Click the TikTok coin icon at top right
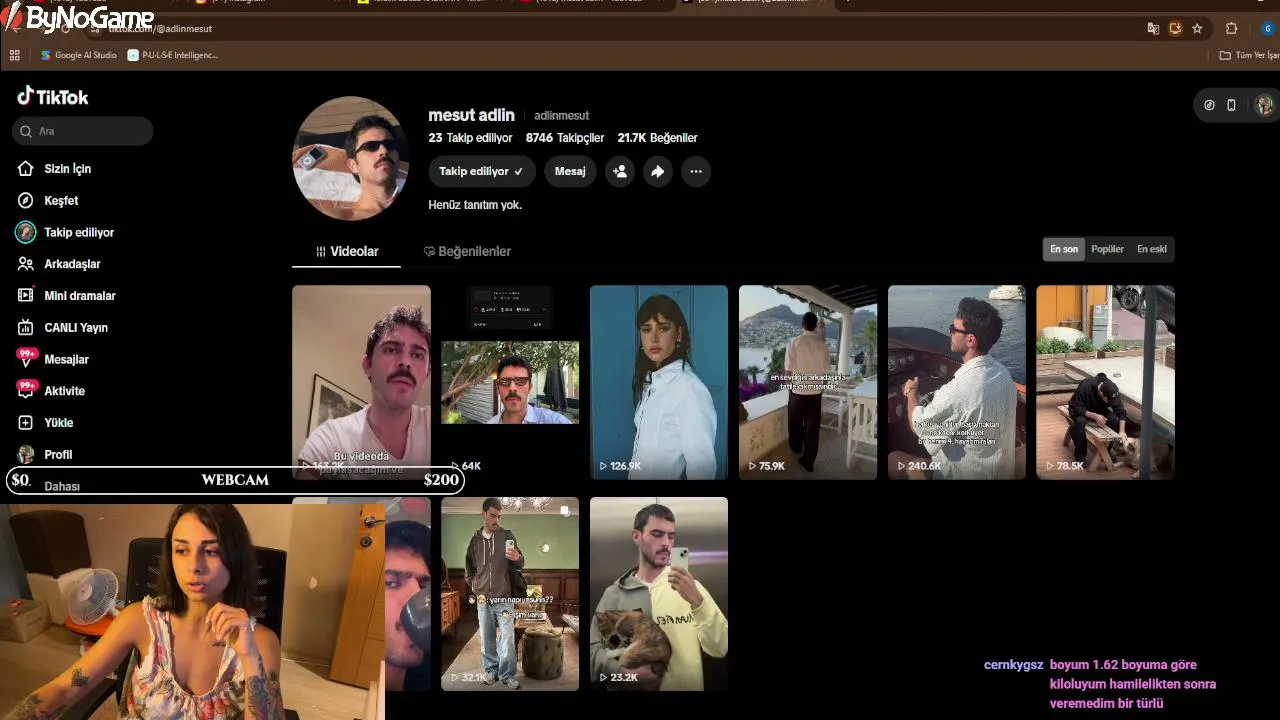This screenshot has height=720, width=1280. [x=1209, y=105]
